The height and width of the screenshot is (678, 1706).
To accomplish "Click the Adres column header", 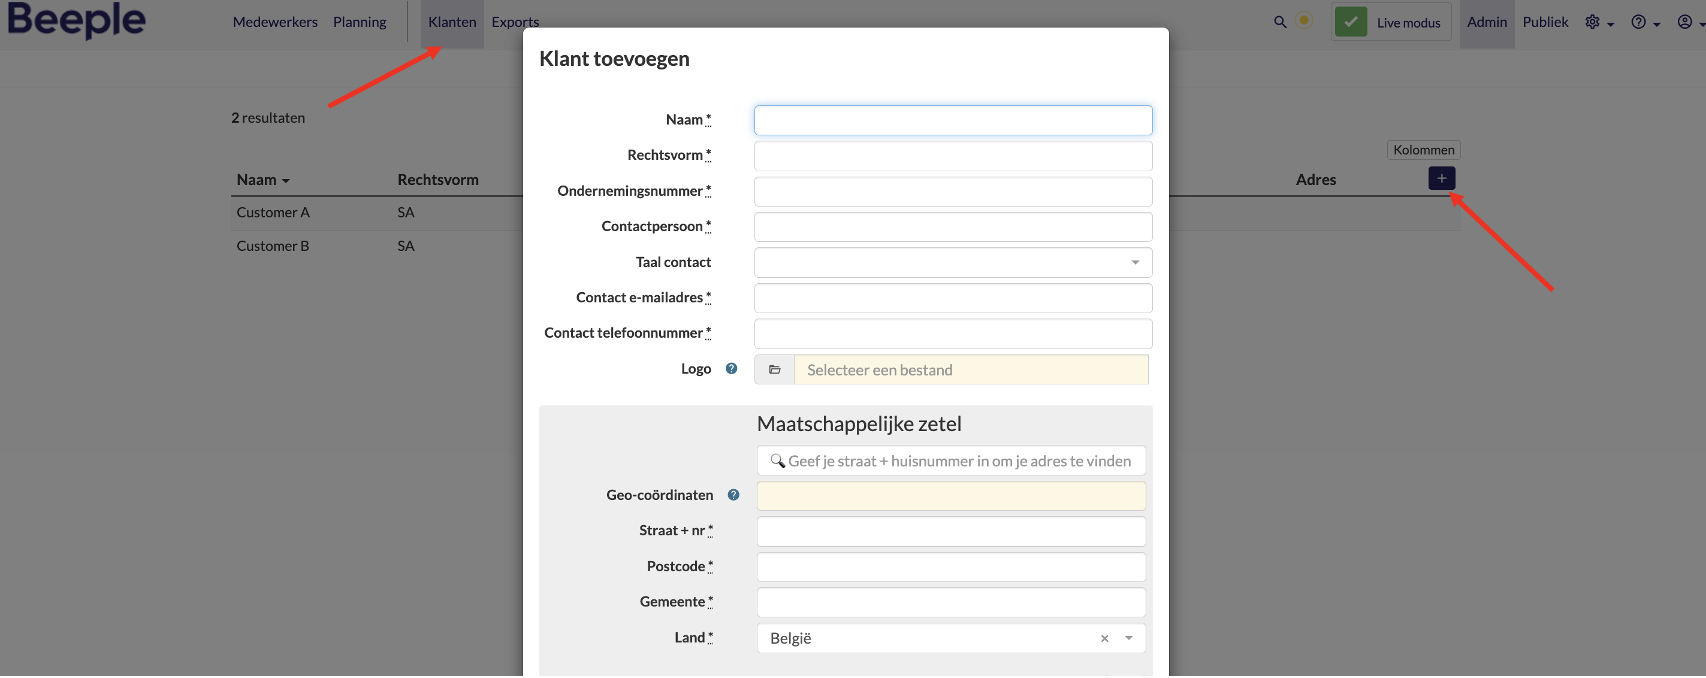I will pyautogui.click(x=1316, y=180).
